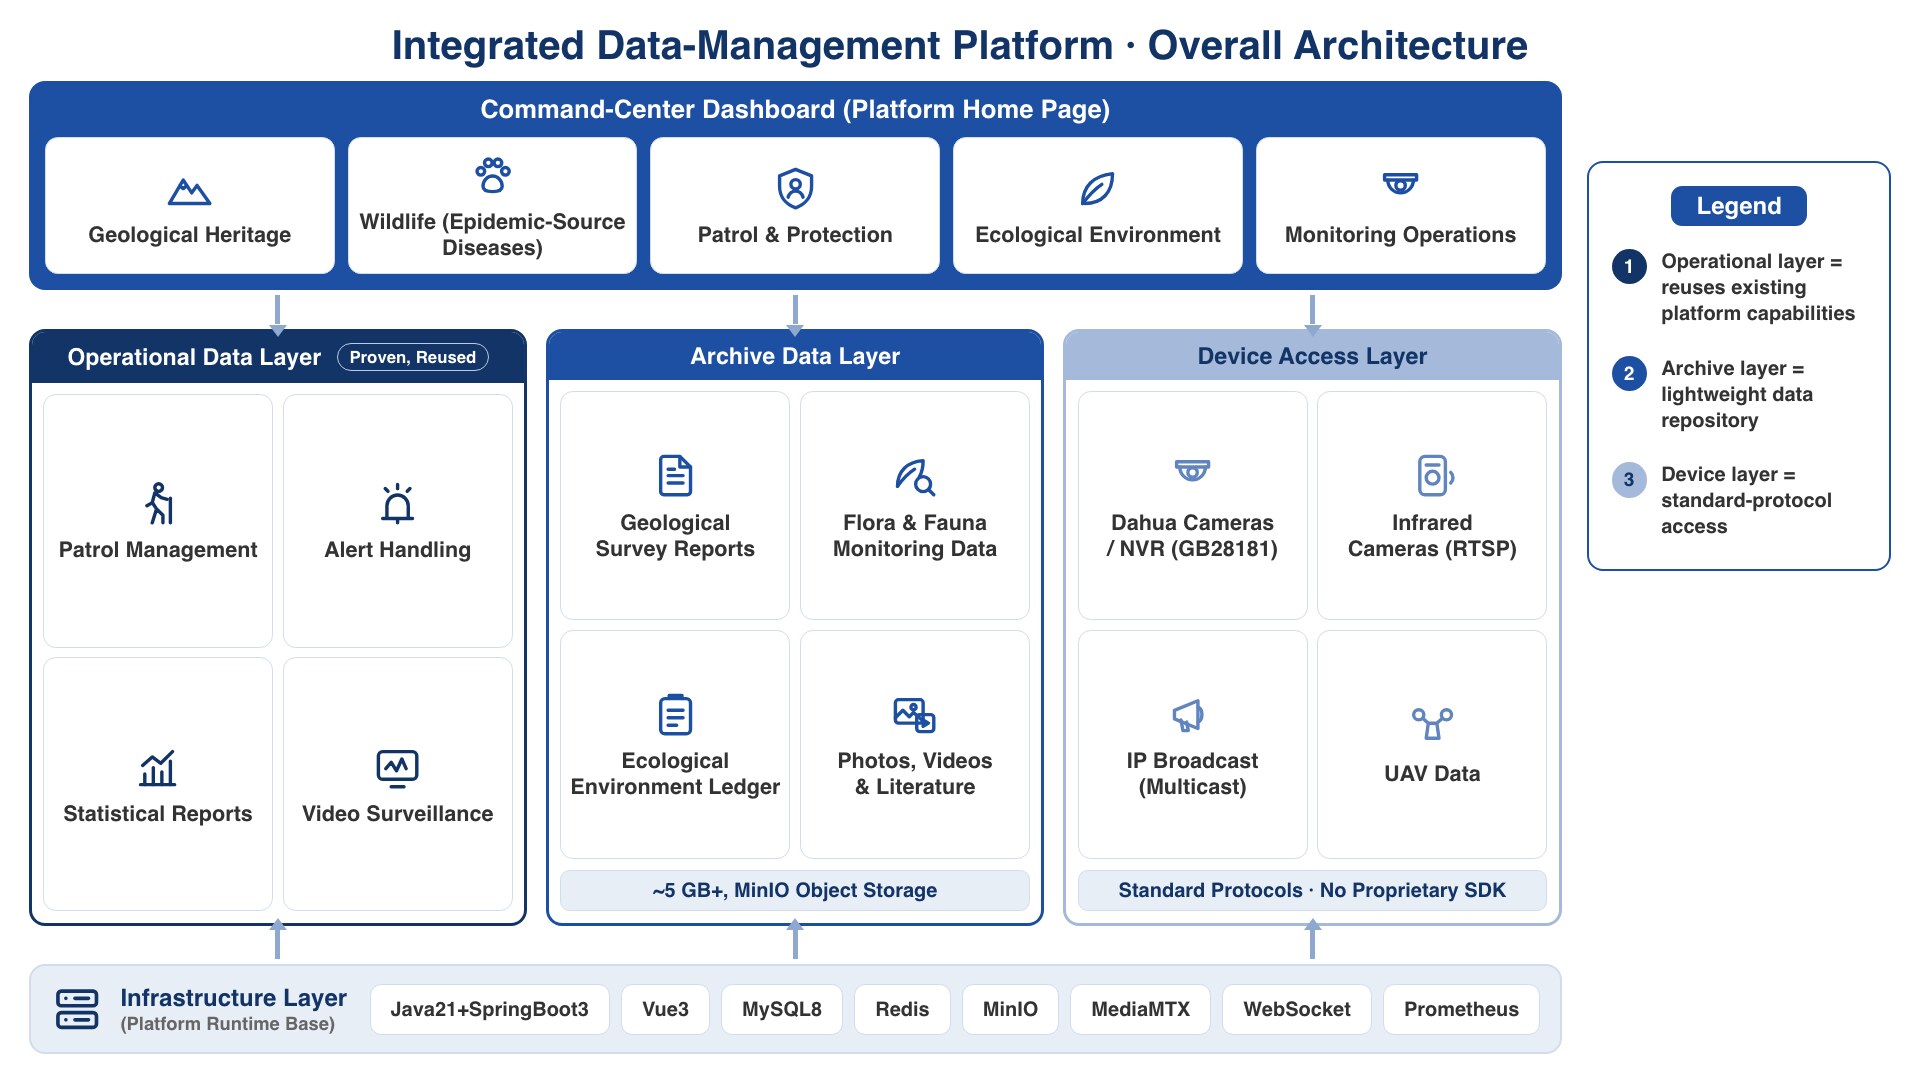Click the Infrastructure Layer heading text

point(233,998)
